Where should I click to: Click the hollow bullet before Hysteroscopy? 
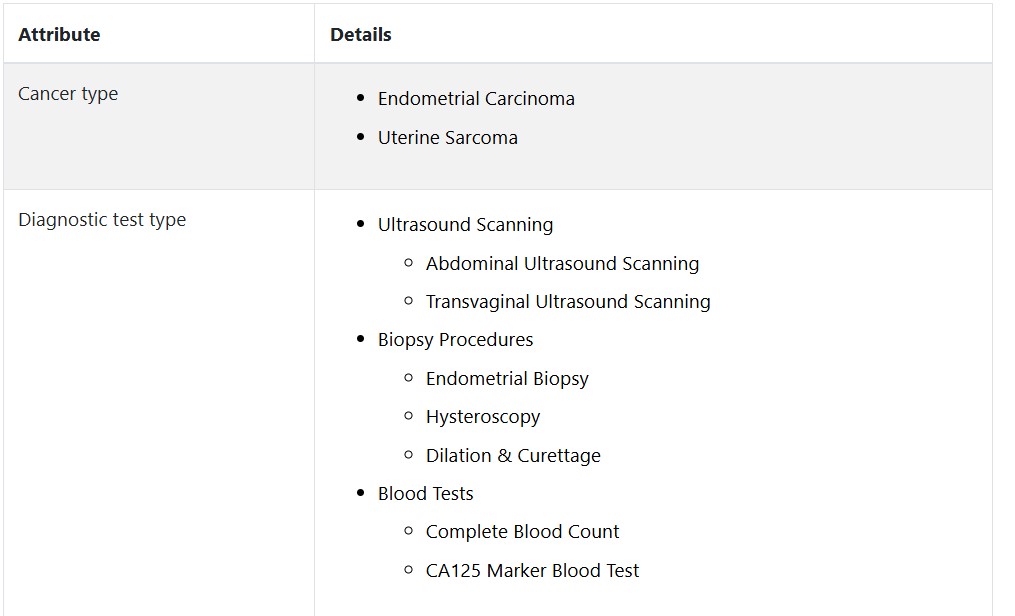coord(408,416)
